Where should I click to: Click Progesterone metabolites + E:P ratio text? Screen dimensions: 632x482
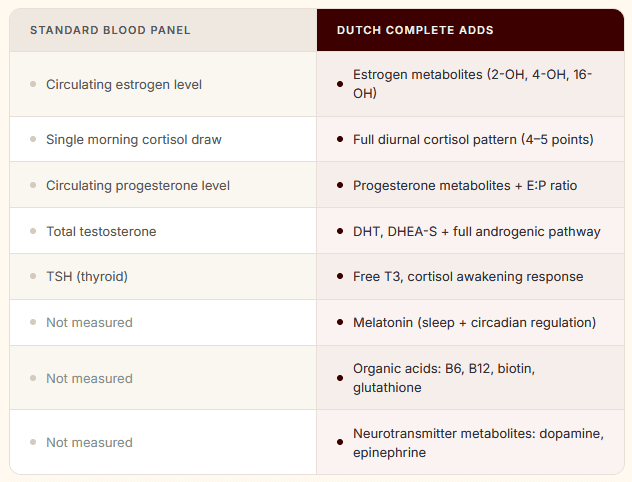tap(465, 185)
